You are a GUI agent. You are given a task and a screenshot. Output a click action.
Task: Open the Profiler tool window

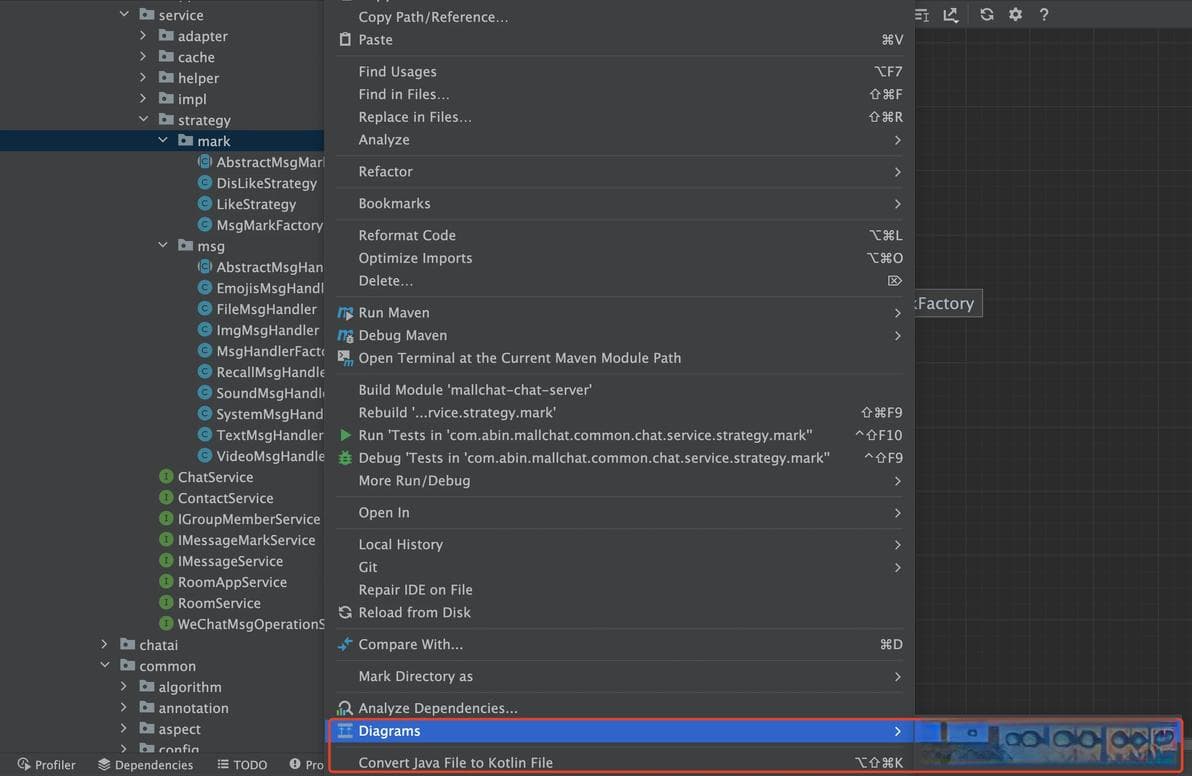46,765
